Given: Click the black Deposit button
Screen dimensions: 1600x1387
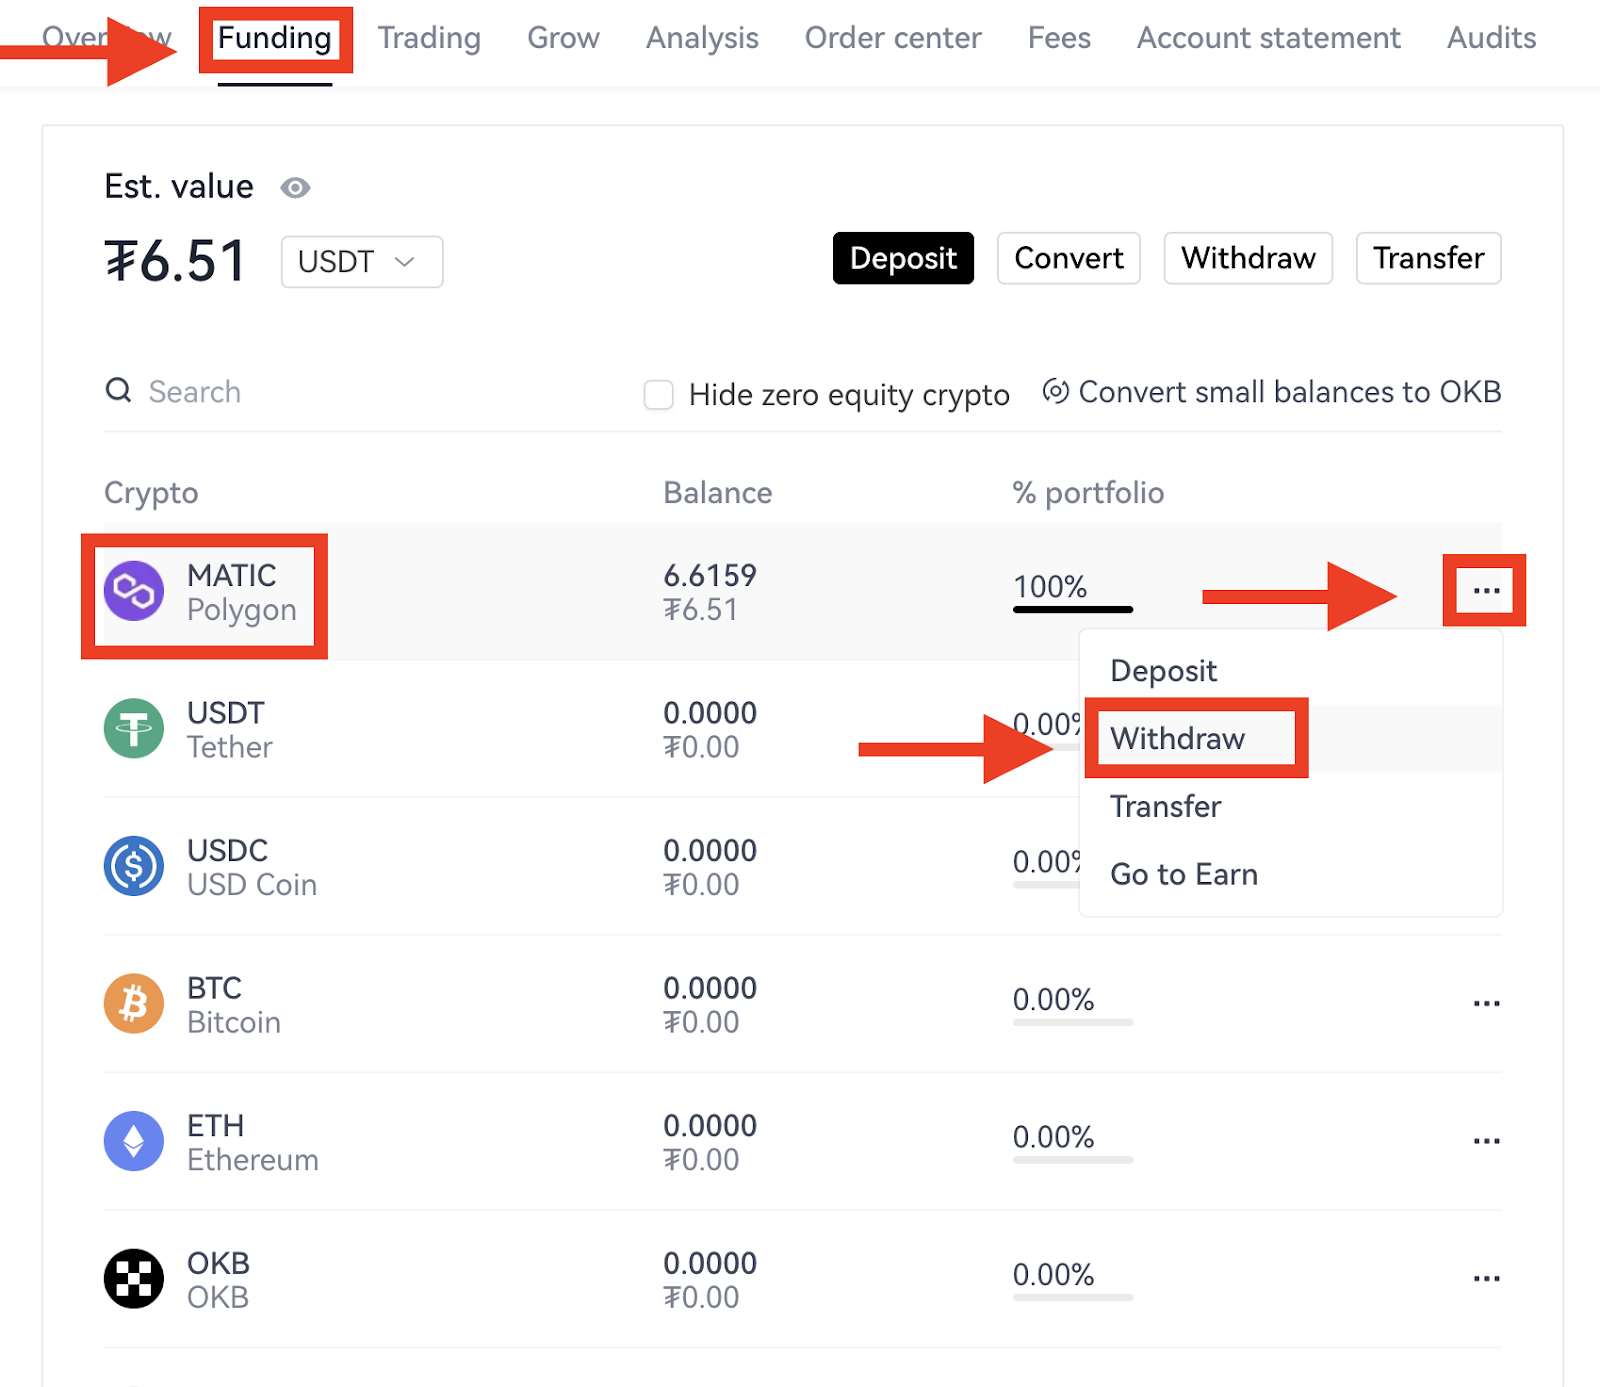Looking at the screenshot, I should [x=903, y=258].
